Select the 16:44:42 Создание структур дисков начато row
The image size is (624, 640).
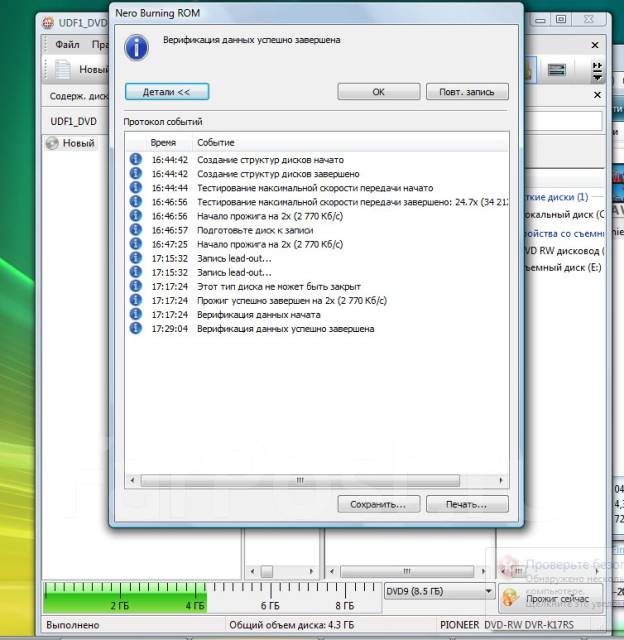[x=317, y=160]
